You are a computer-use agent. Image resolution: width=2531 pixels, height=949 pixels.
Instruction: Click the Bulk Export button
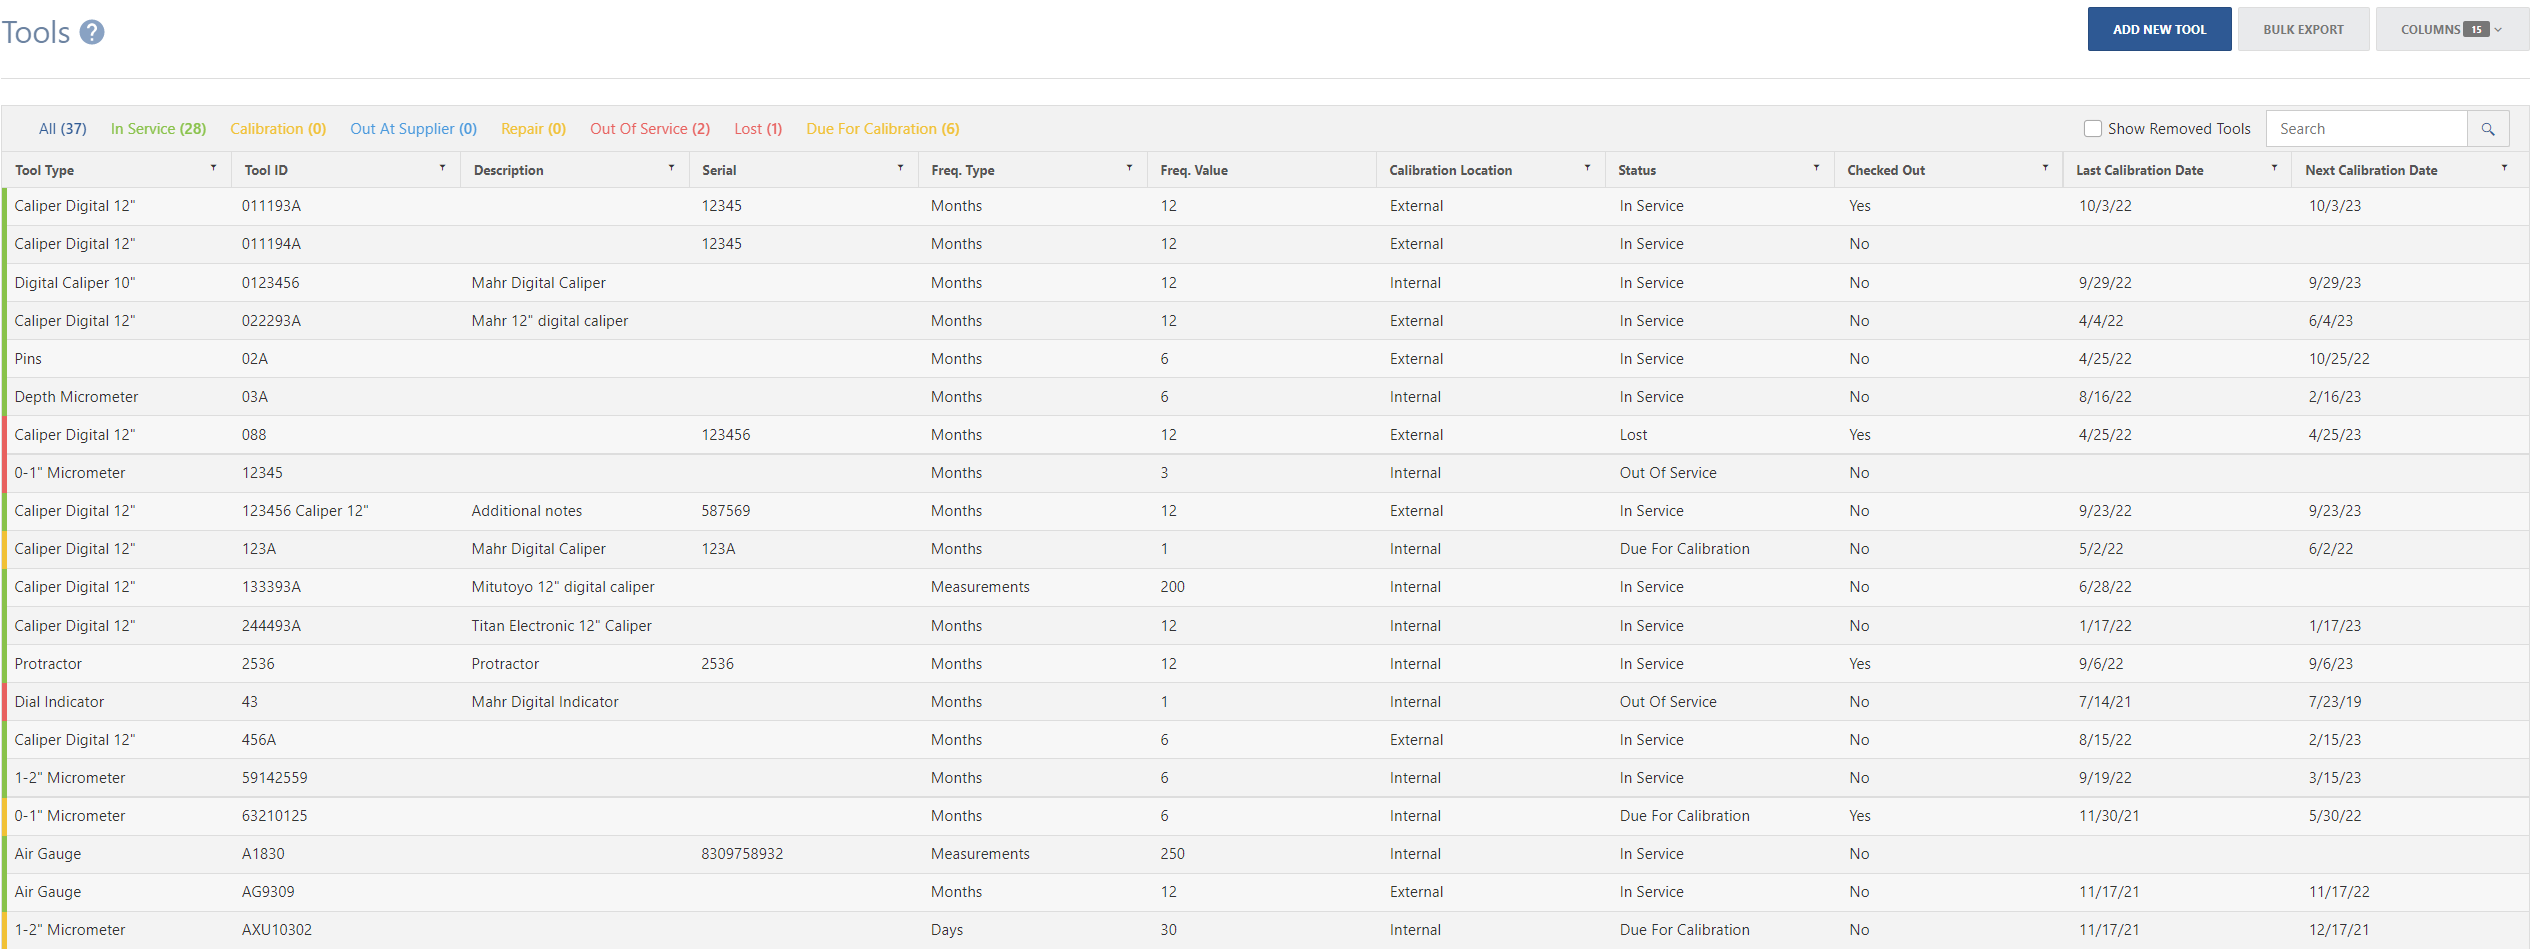(2303, 29)
